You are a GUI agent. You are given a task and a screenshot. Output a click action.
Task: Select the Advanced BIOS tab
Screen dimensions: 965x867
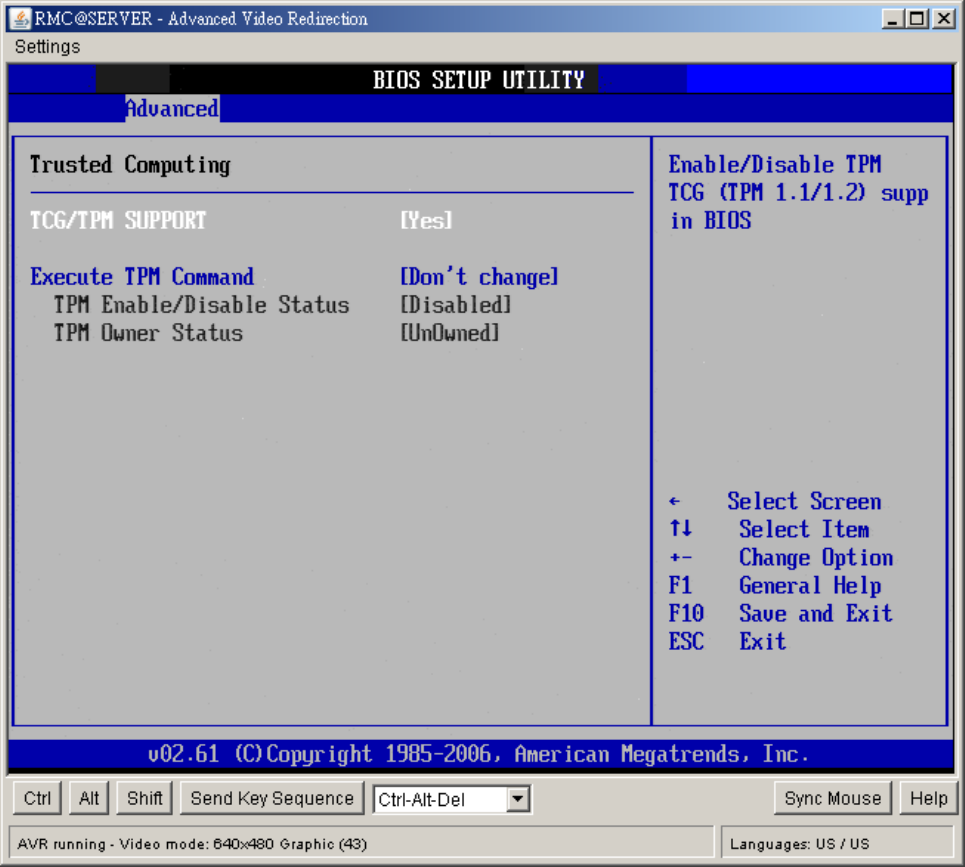[171, 109]
